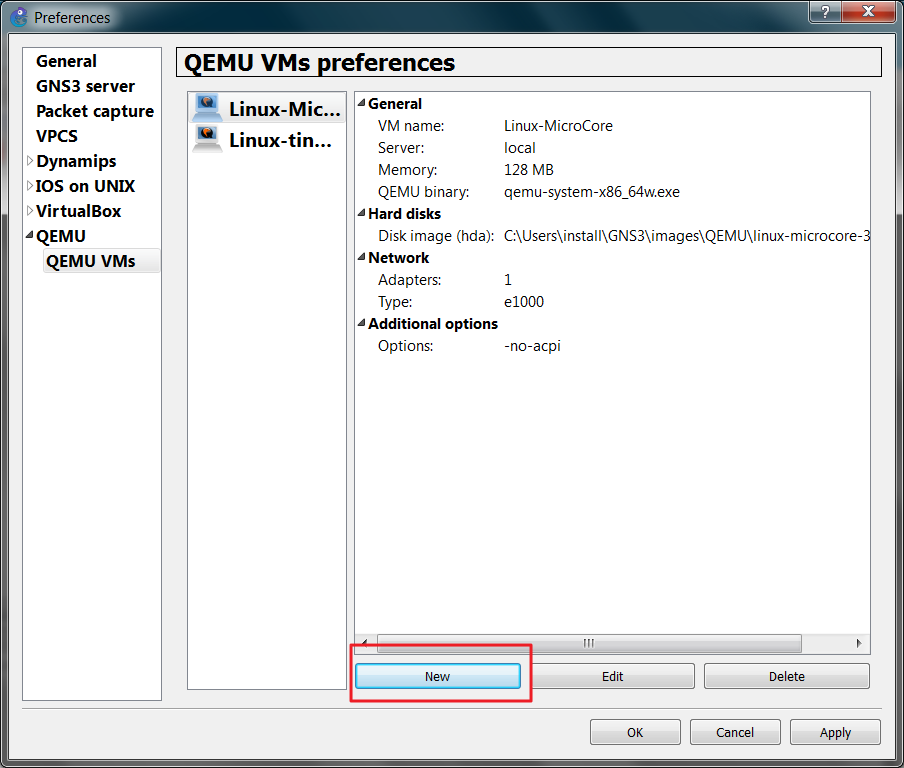Expand the IOS on UNIX node
Image resolution: width=904 pixels, height=768 pixels.
29,186
